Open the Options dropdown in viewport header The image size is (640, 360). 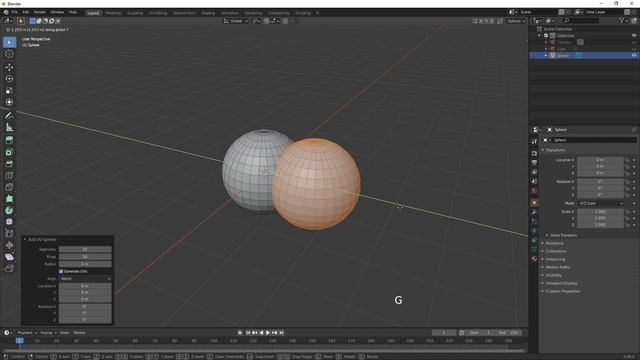[x=516, y=21]
